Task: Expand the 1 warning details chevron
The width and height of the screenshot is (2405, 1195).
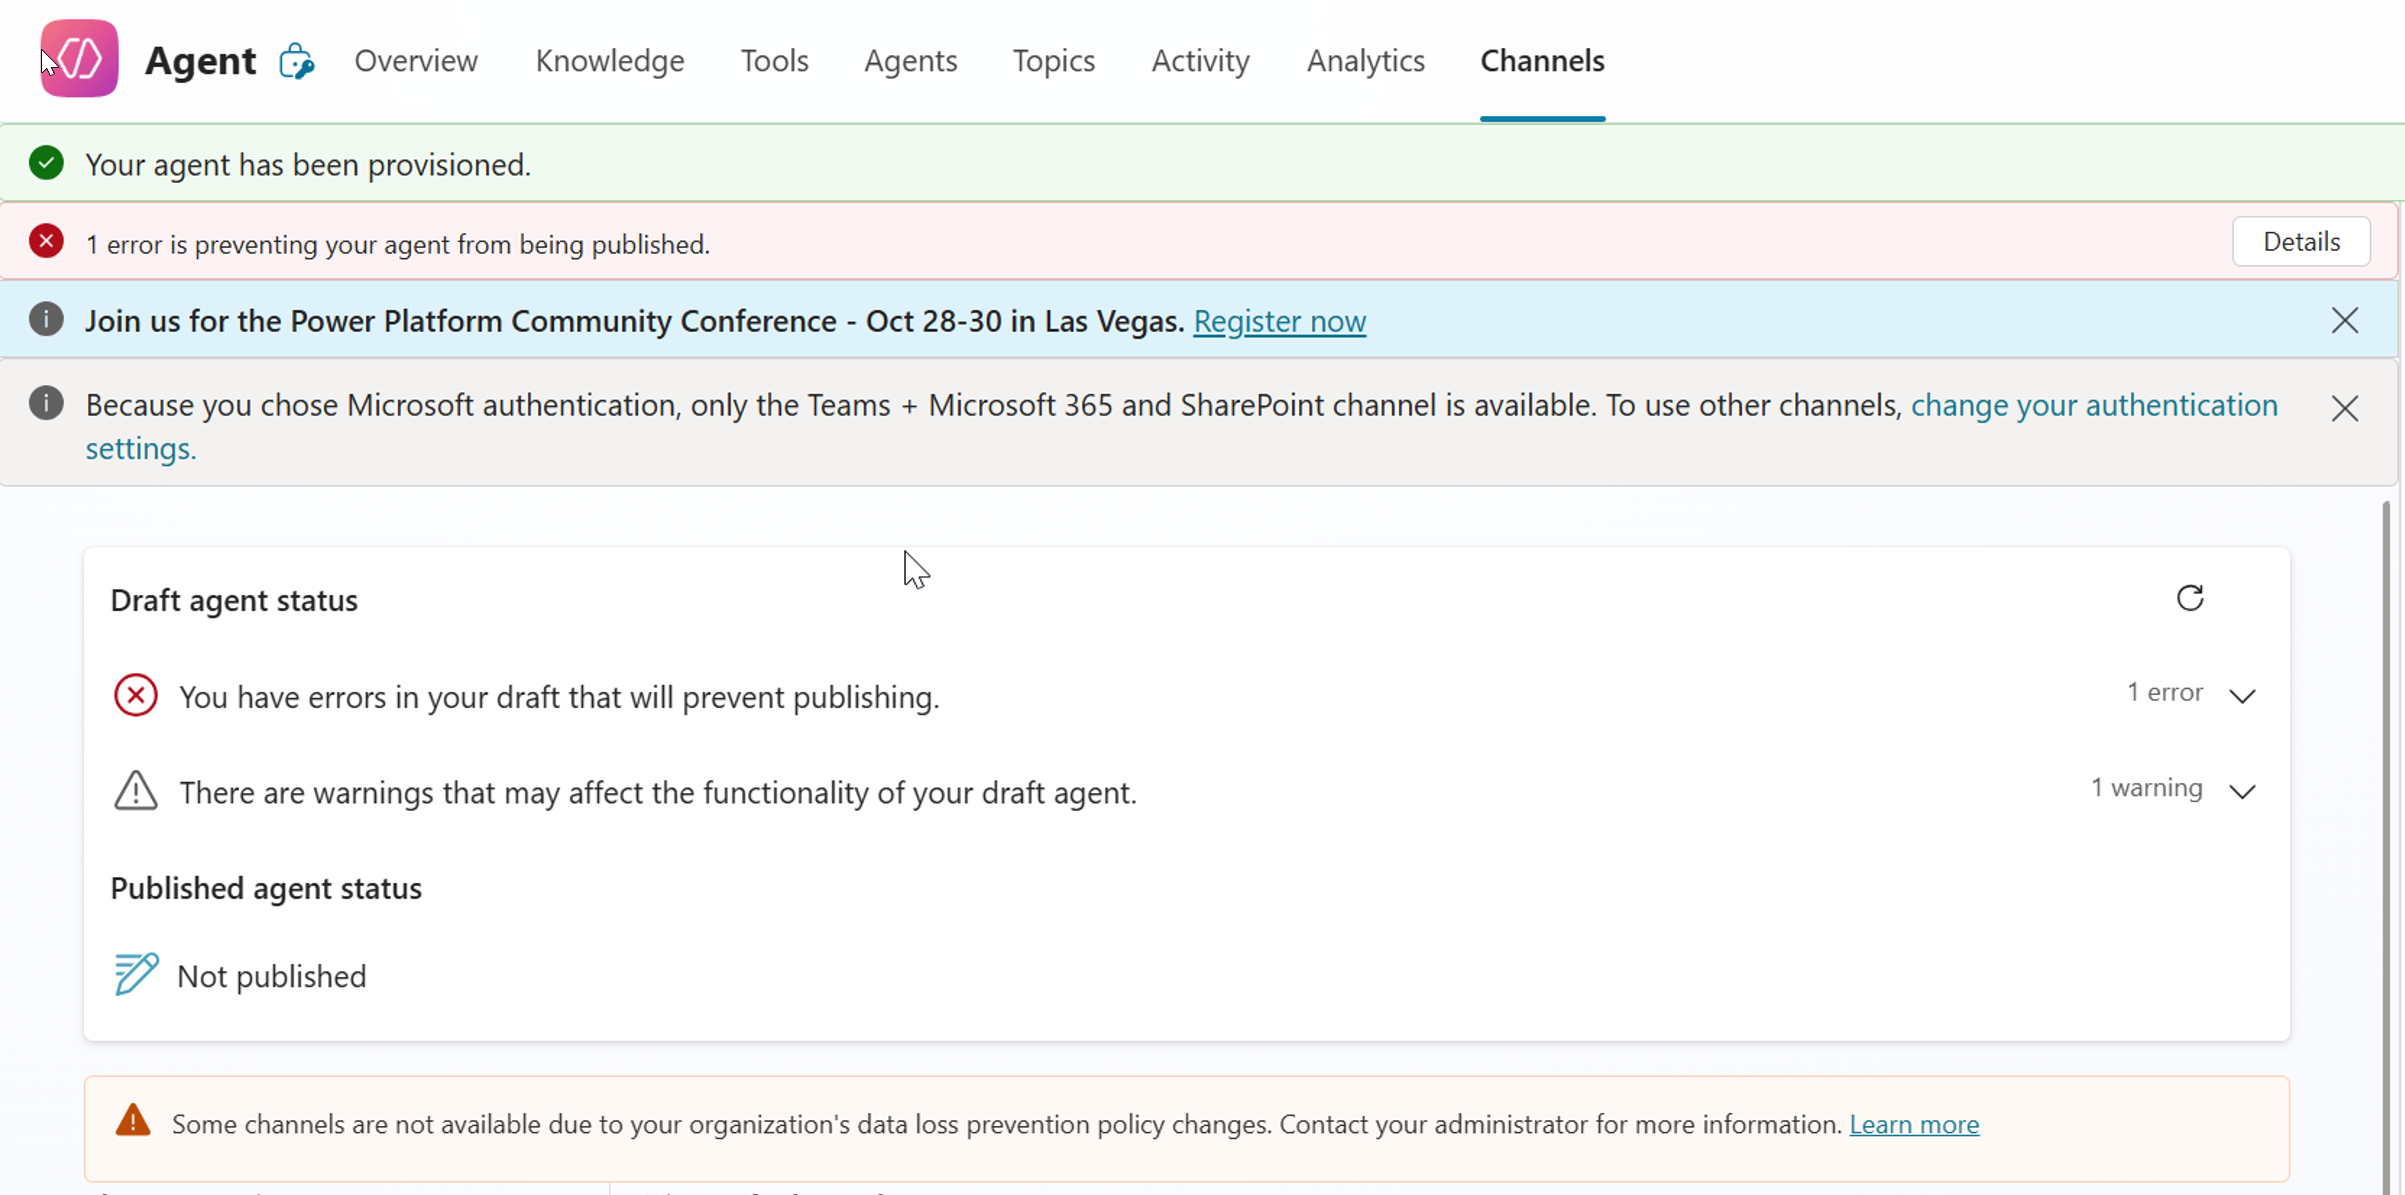Action: (x=2242, y=791)
